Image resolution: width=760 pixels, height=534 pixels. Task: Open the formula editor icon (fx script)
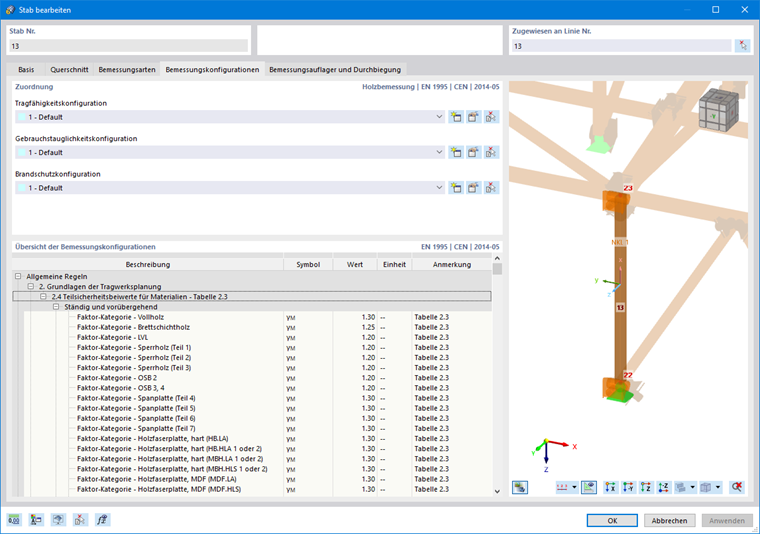coord(102,520)
